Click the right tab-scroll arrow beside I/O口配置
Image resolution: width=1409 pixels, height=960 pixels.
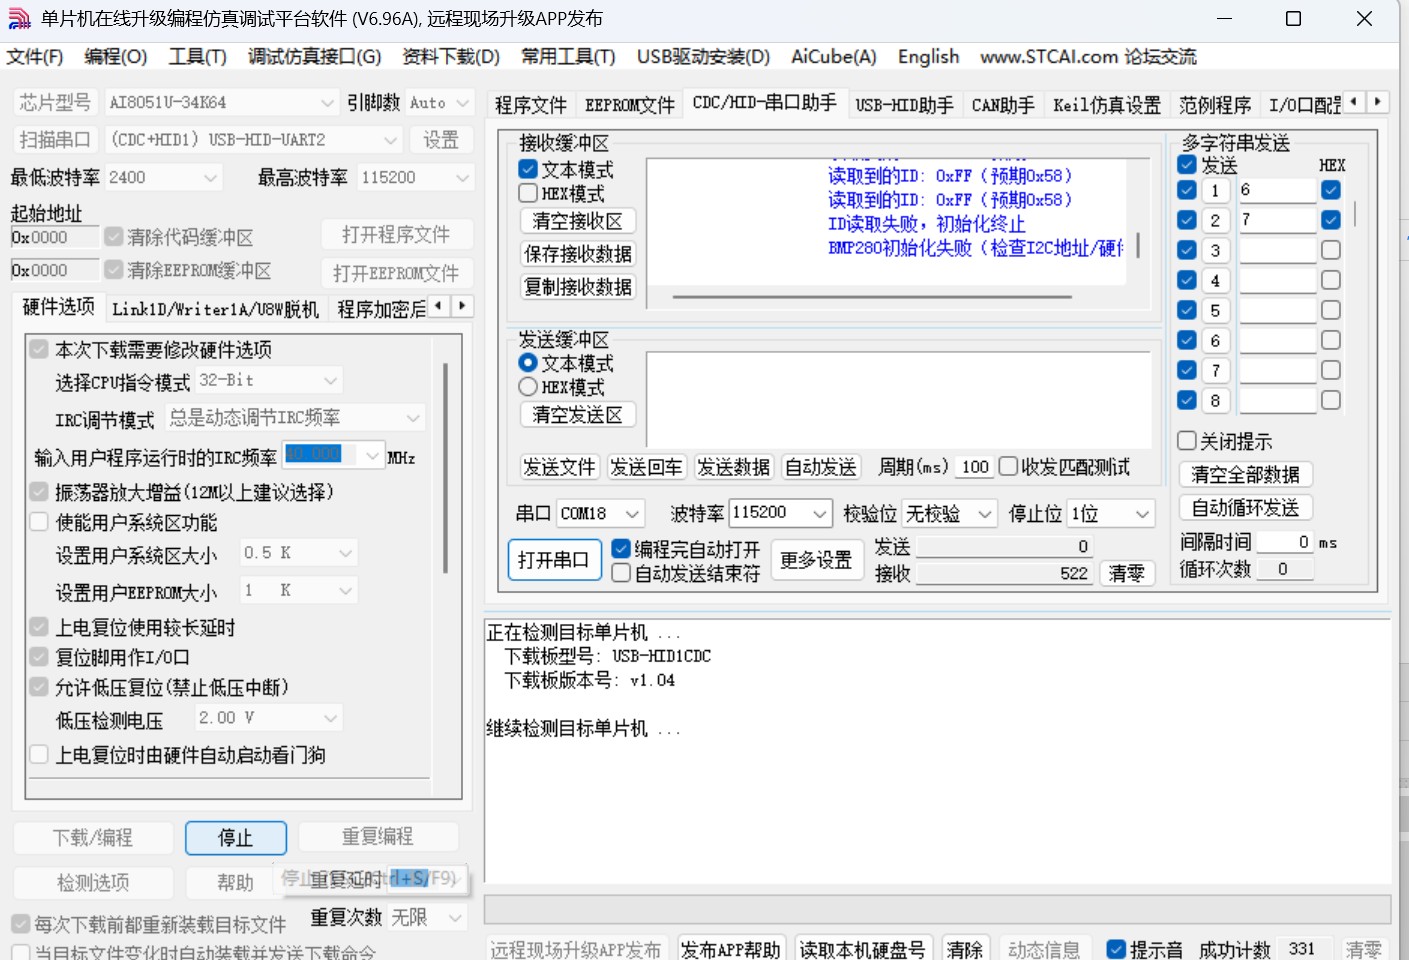pos(1378,102)
